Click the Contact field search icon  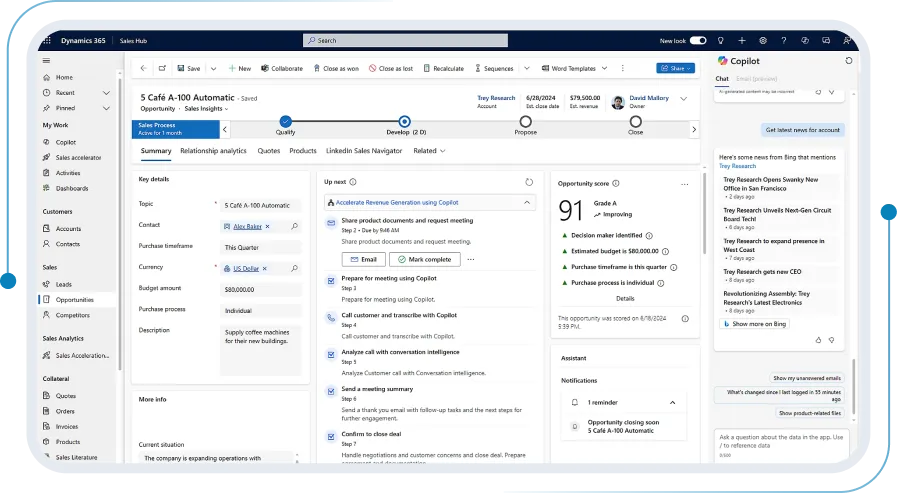(295, 226)
